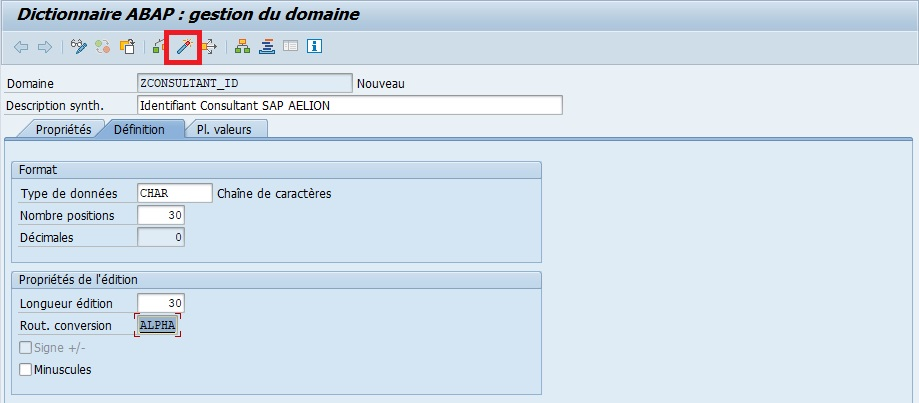Click the blue navigation stack icon

(x=266, y=47)
